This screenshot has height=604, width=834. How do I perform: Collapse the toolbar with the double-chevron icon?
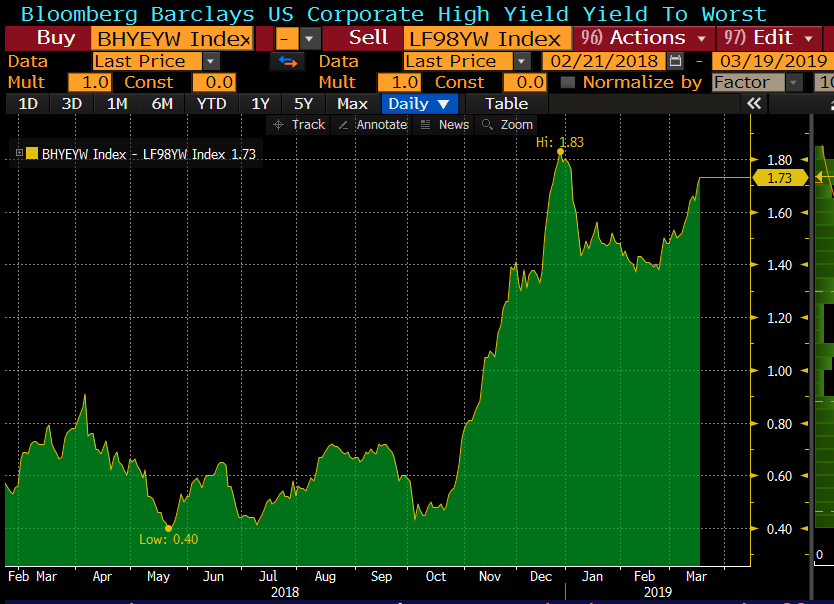[753, 102]
